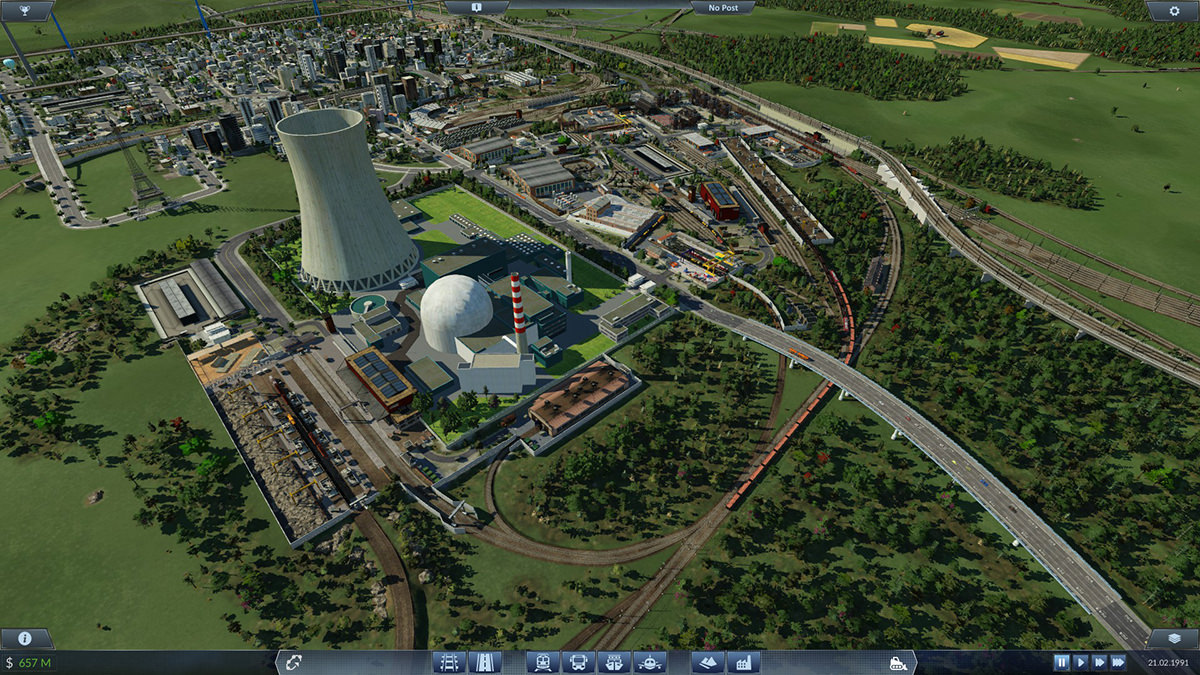Activate the bulldozer demolish tool
Image resolution: width=1200 pixels, height=675 pixels.
click(897, 662)
